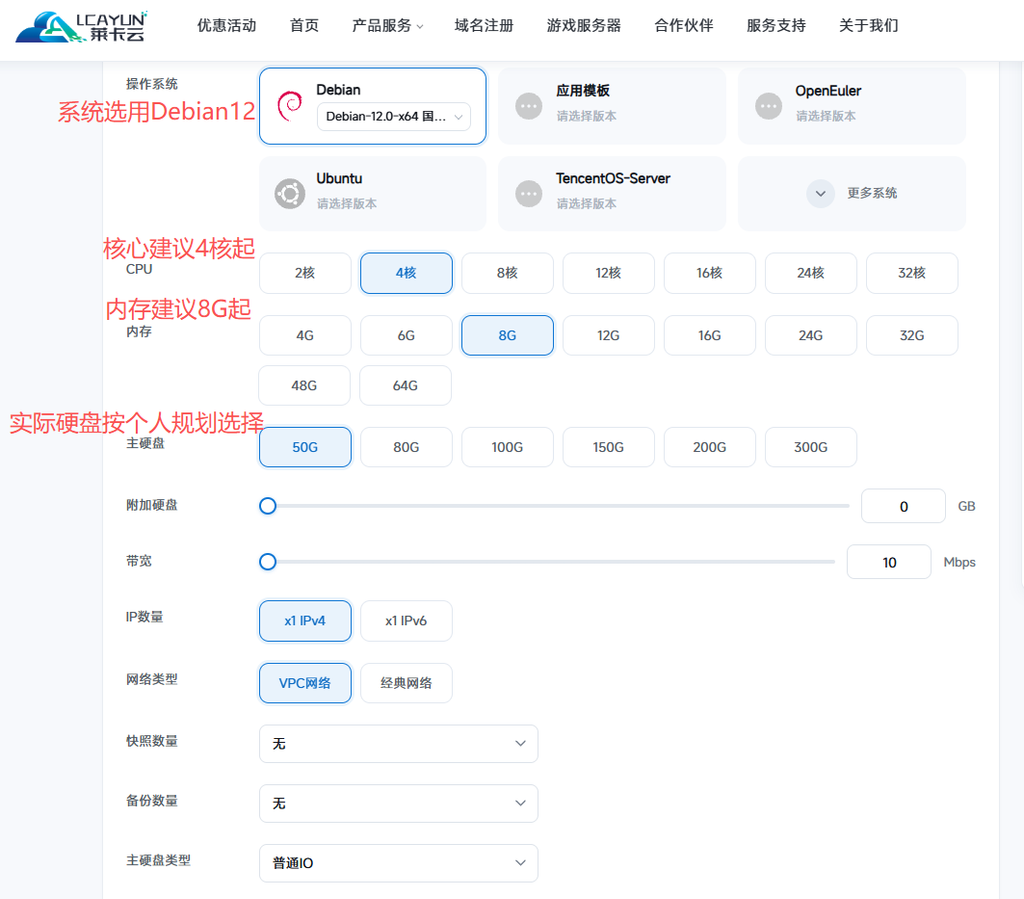The image size is (1024, 899).
Task: Click the 带宽 Mbps input field
Action: pos(889,561)
